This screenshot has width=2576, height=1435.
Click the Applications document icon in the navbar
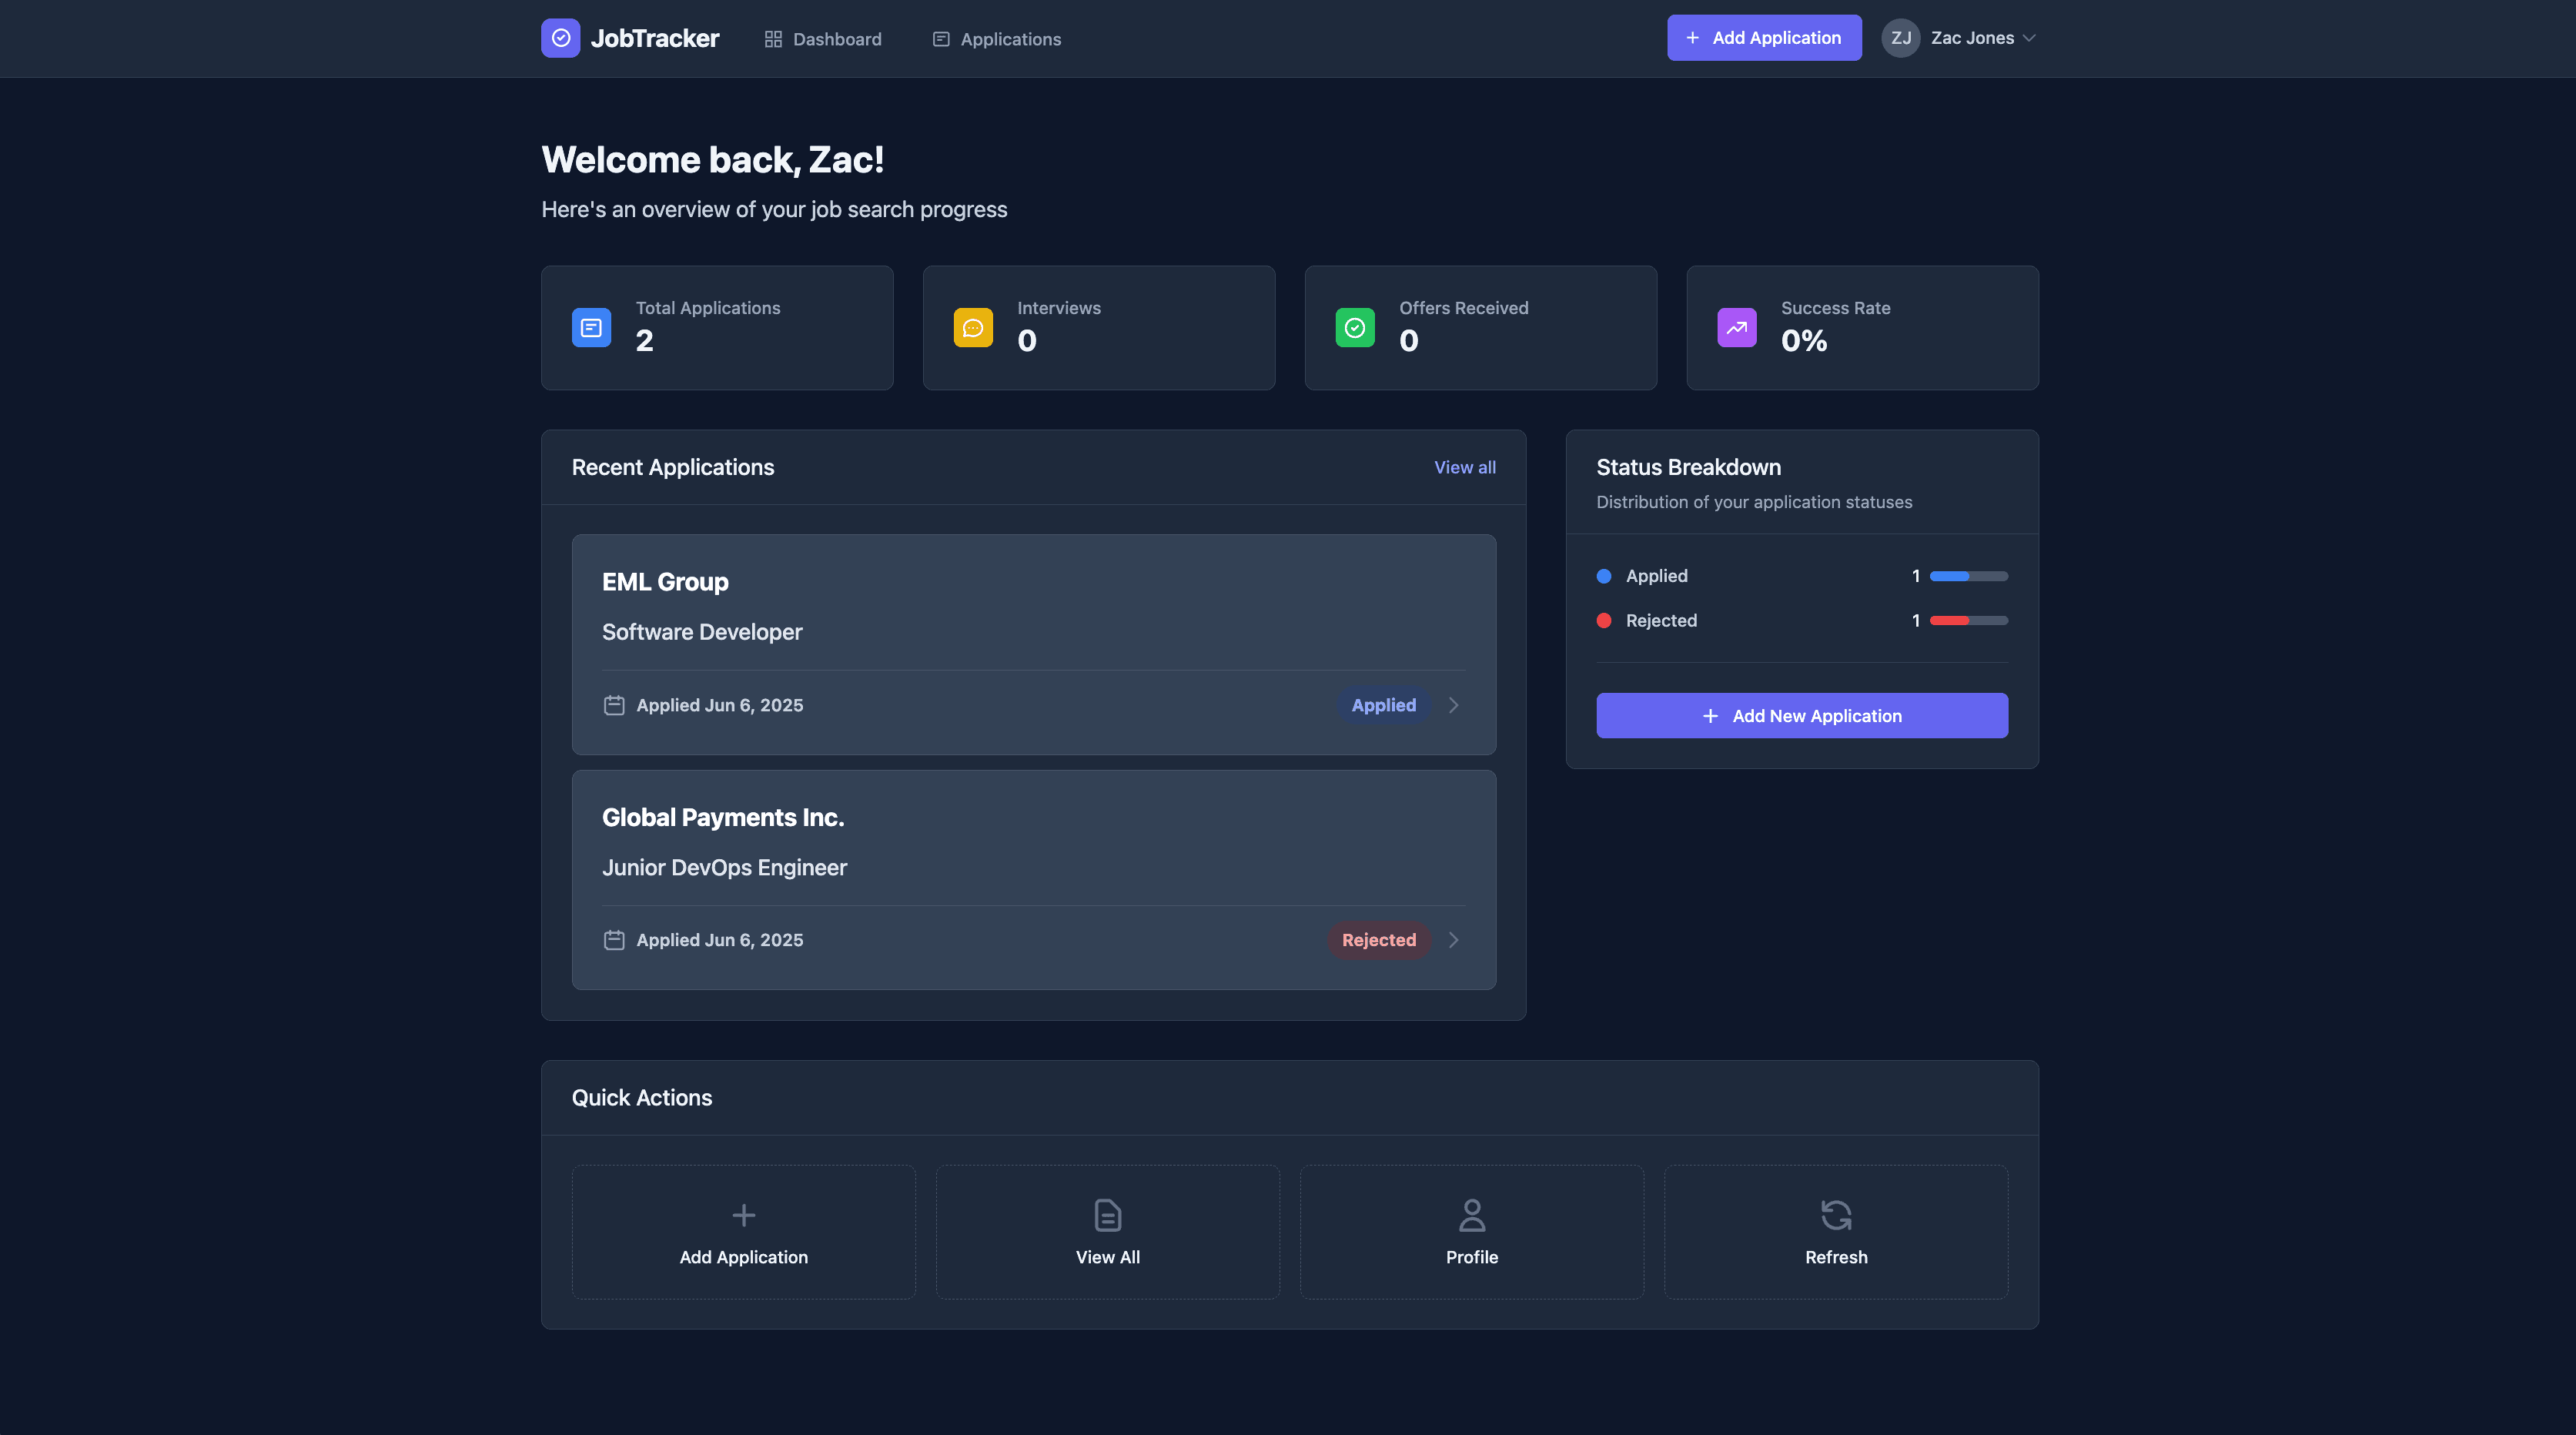coord(940,39)
